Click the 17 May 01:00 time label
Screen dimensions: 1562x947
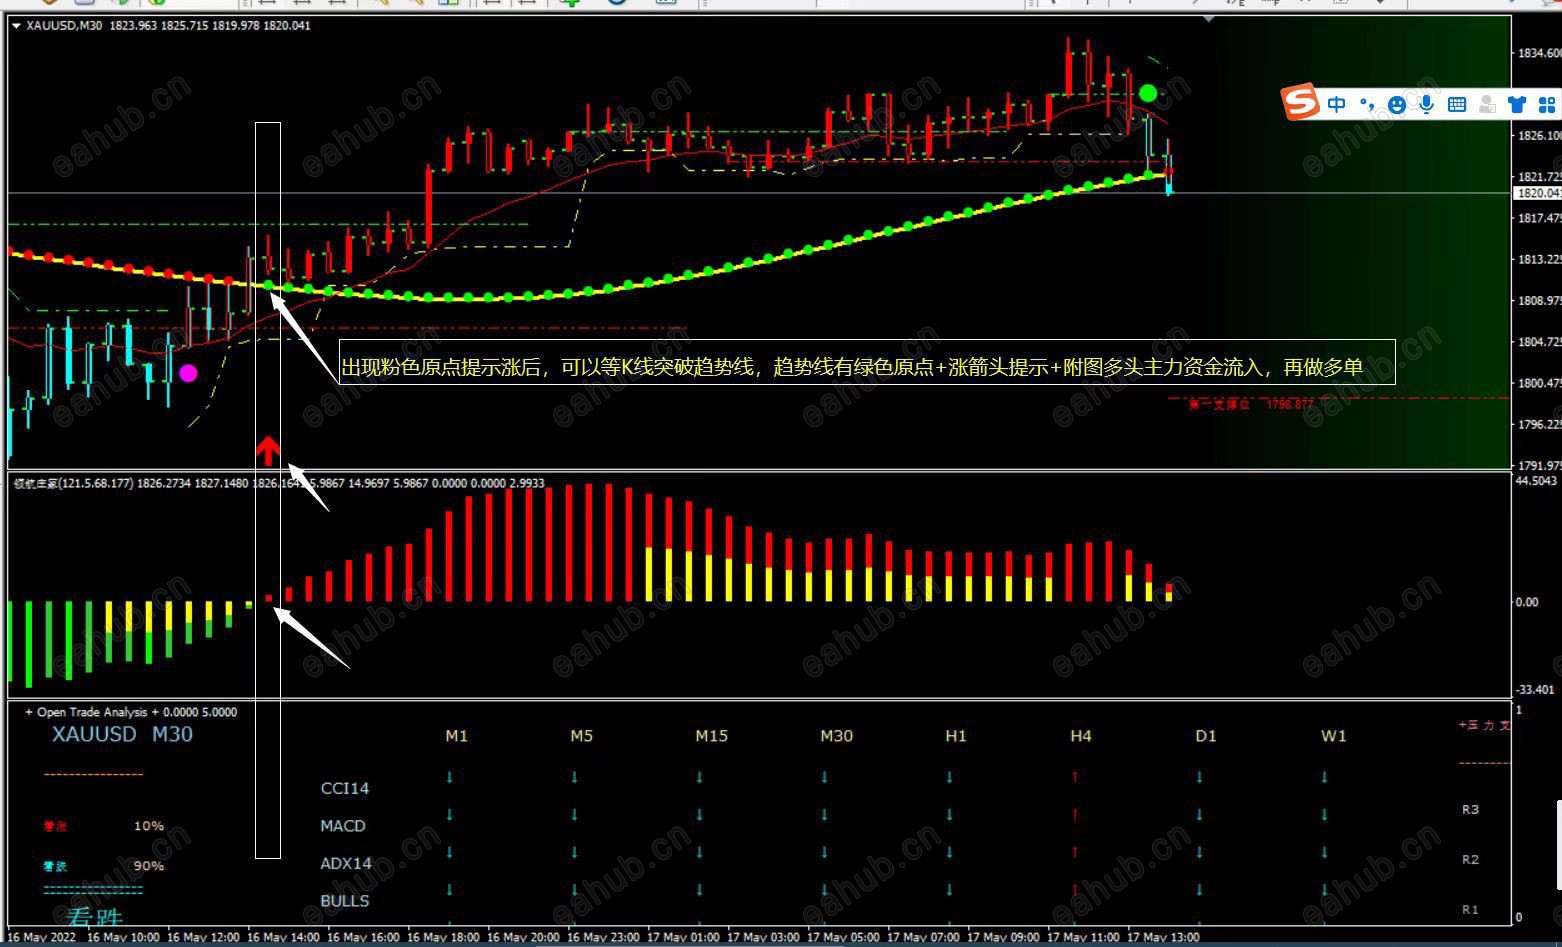(684, 938)
